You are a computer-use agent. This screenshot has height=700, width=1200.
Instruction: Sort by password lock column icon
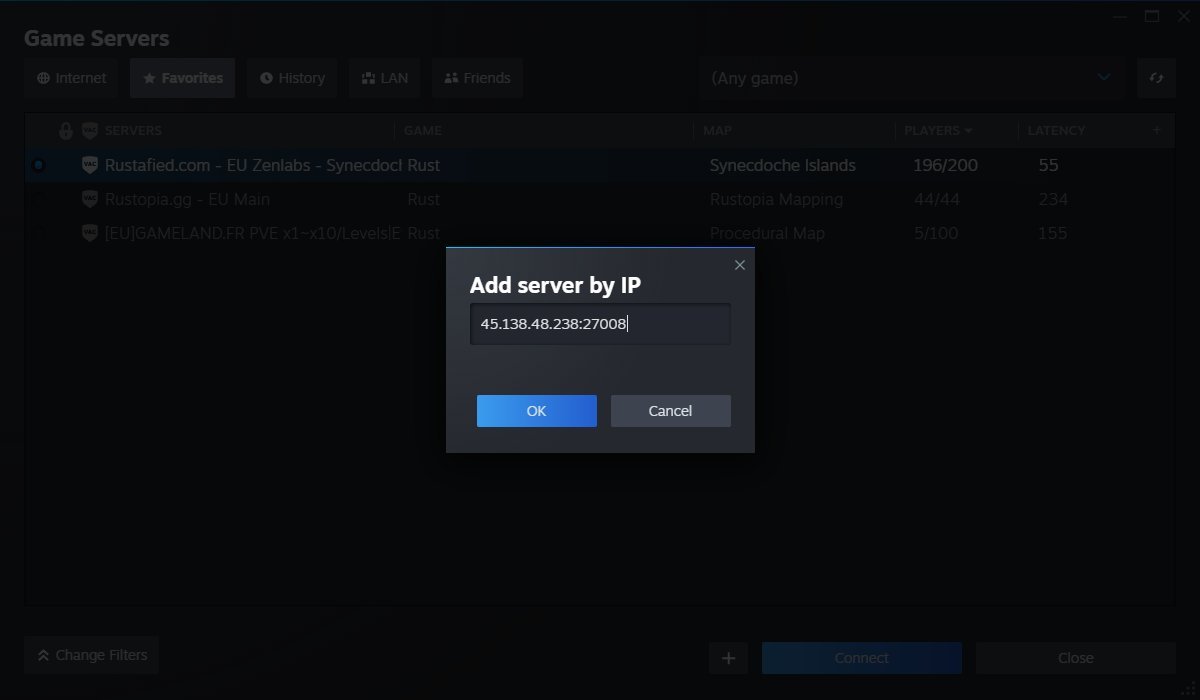(x=66, y=131)
